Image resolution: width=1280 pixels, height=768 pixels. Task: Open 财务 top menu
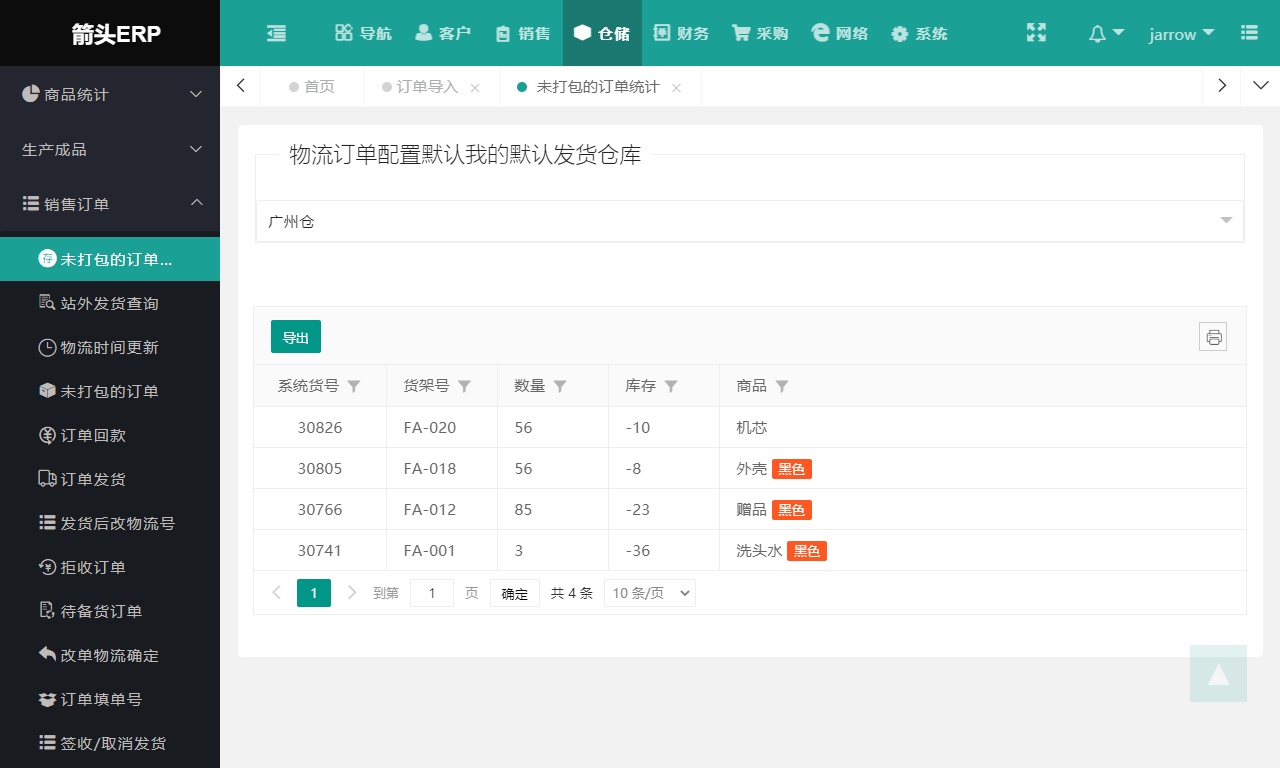pos(681,33)
